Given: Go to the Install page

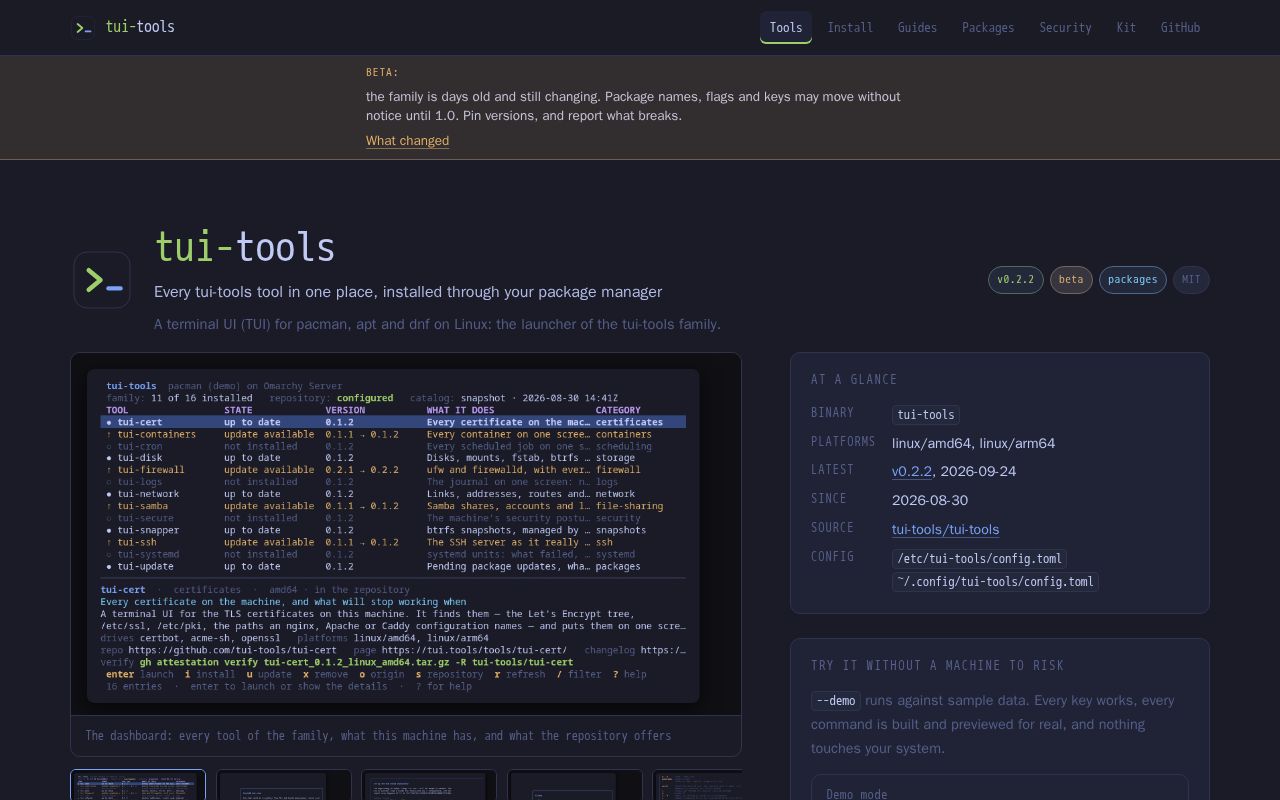Looking at the screenshot, I should pyautogui.click(x=850, y=28).
